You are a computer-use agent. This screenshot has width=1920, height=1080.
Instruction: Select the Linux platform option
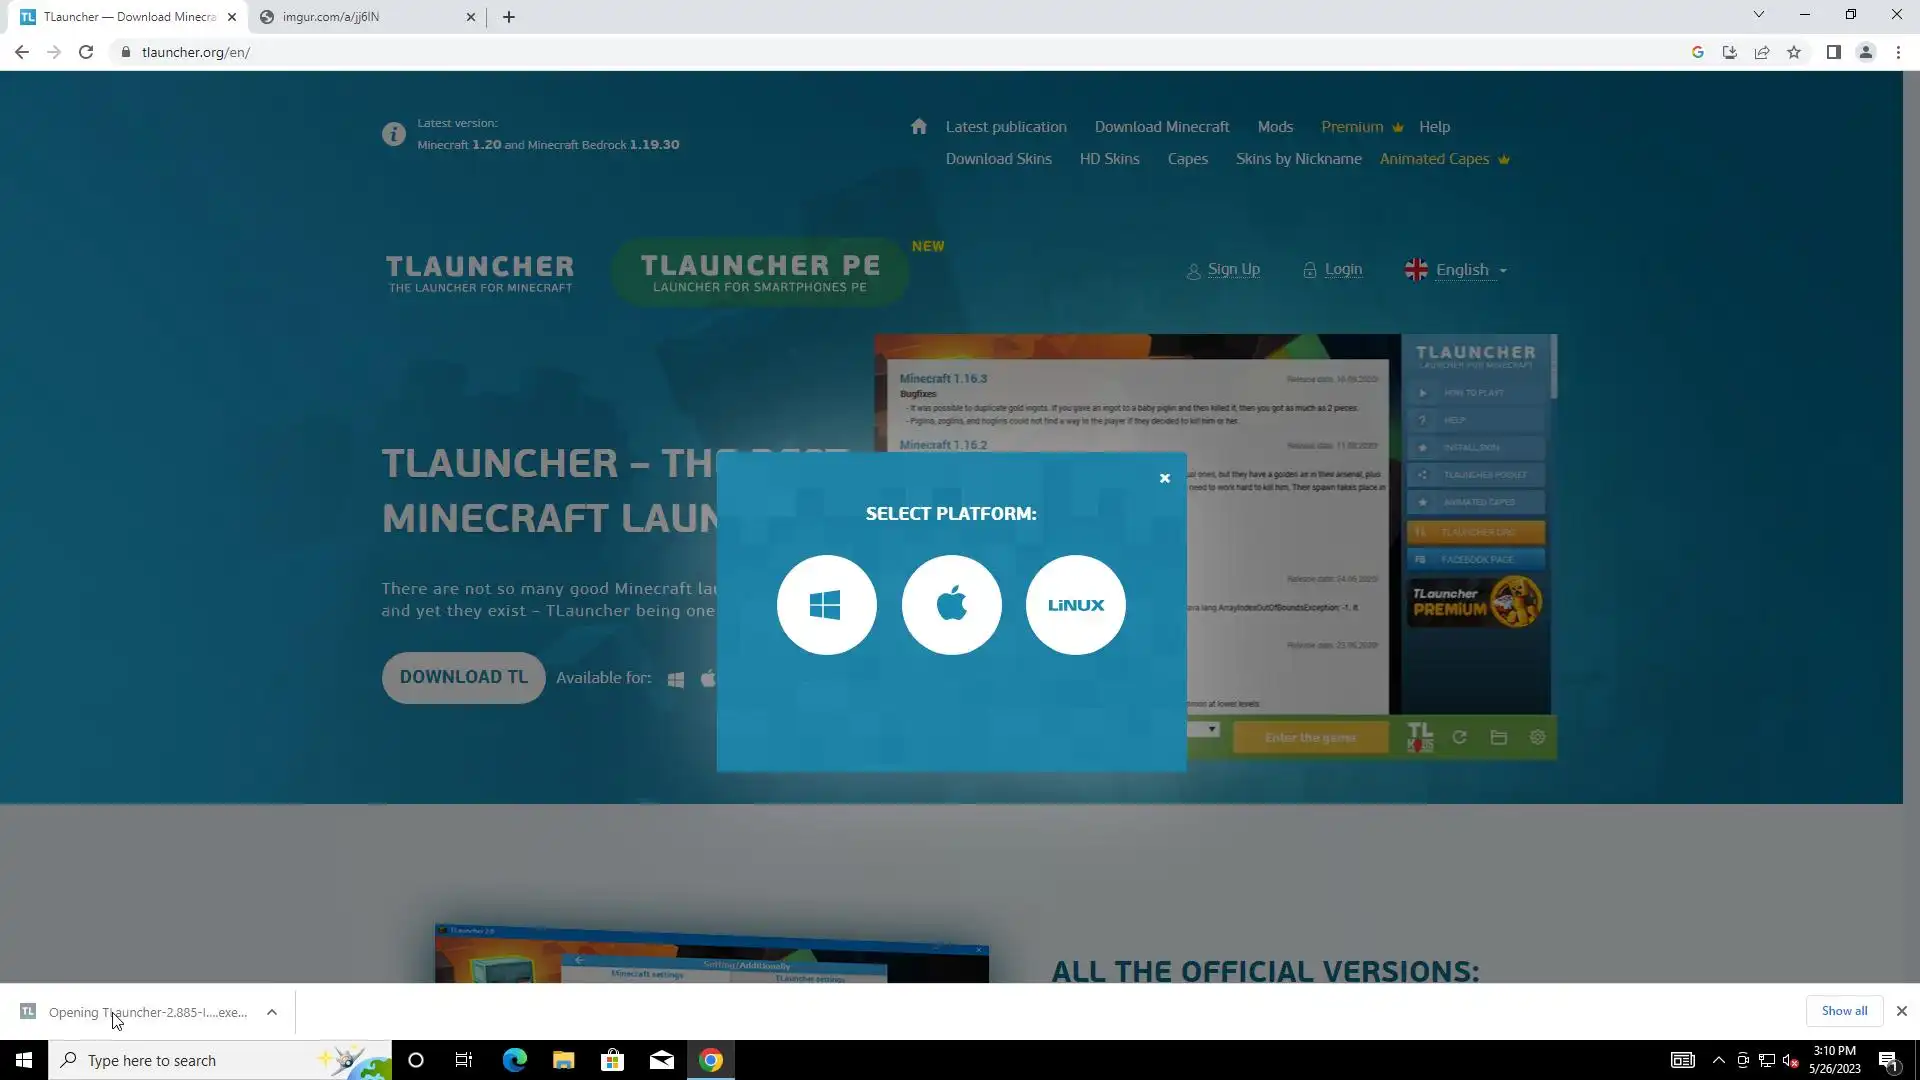1075,605
